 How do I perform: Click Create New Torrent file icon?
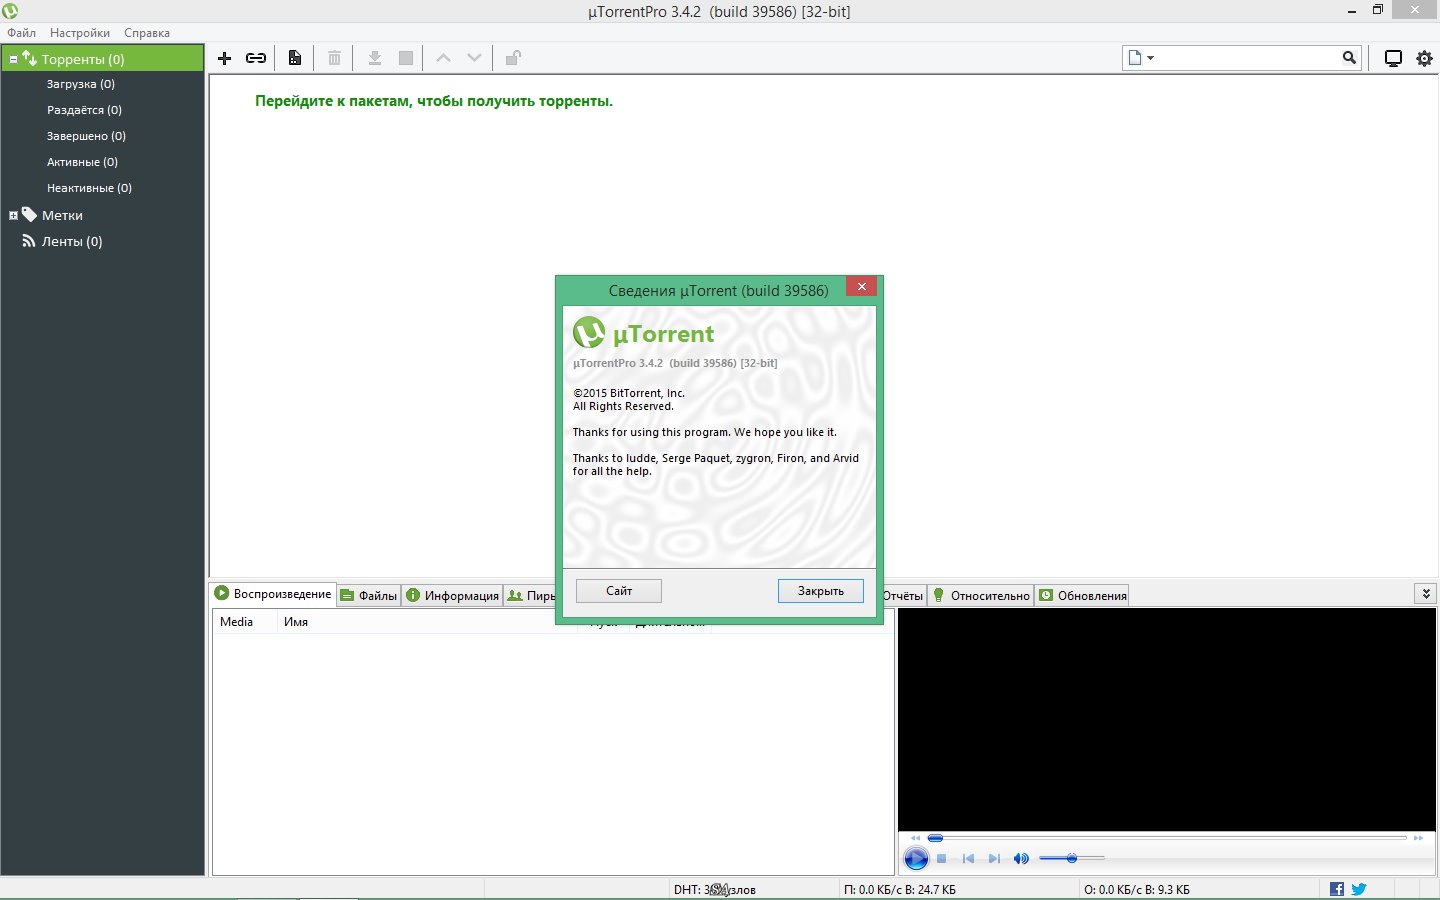tap(295, 58)
